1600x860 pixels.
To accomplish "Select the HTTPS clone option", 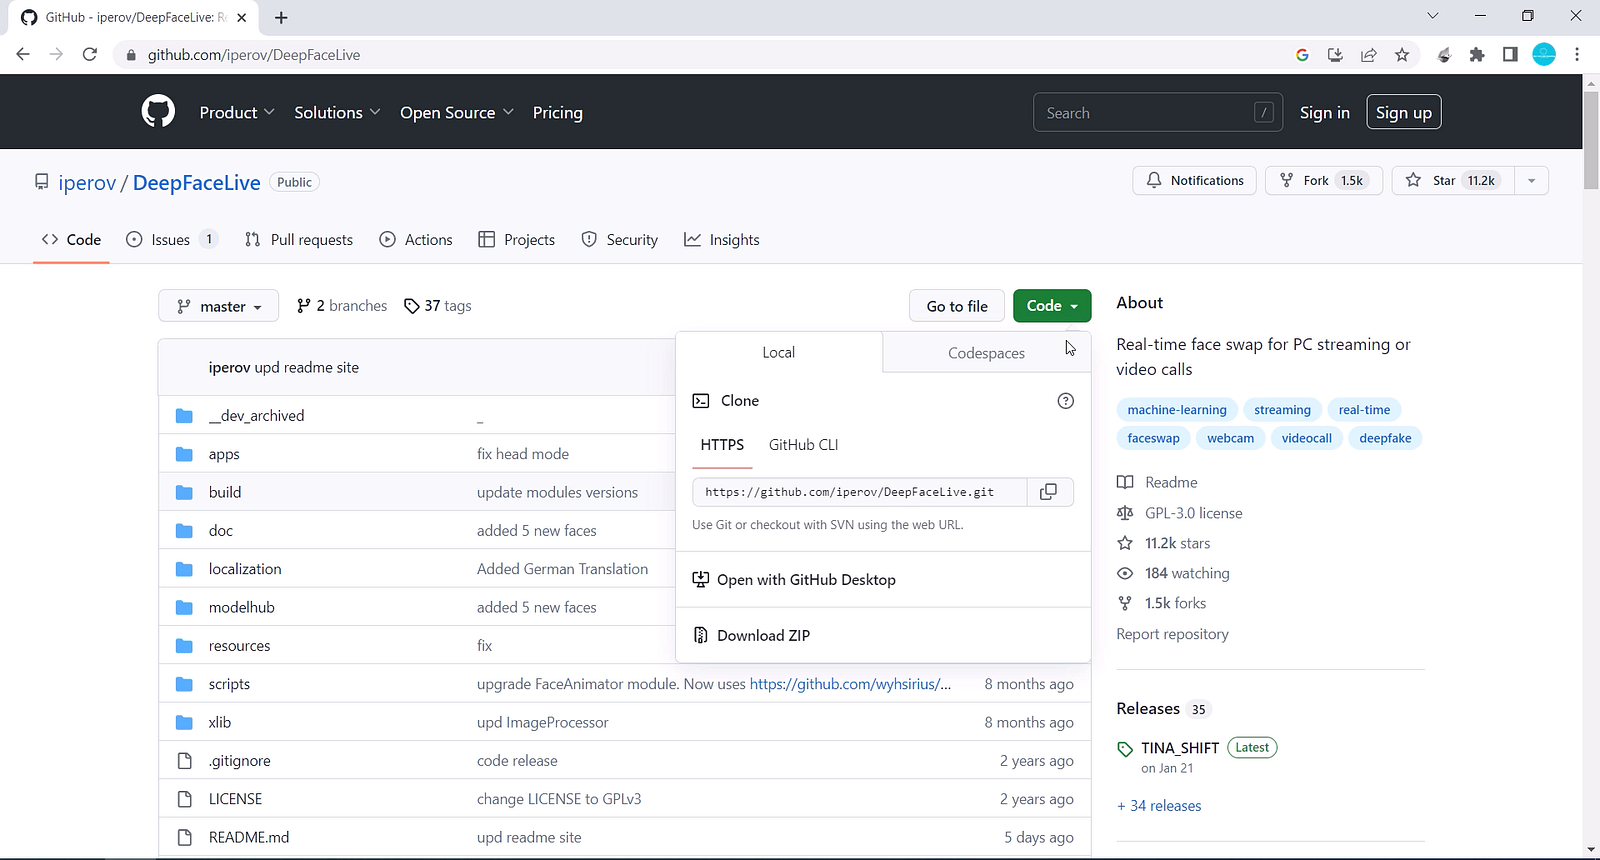I will click(722, 445).
